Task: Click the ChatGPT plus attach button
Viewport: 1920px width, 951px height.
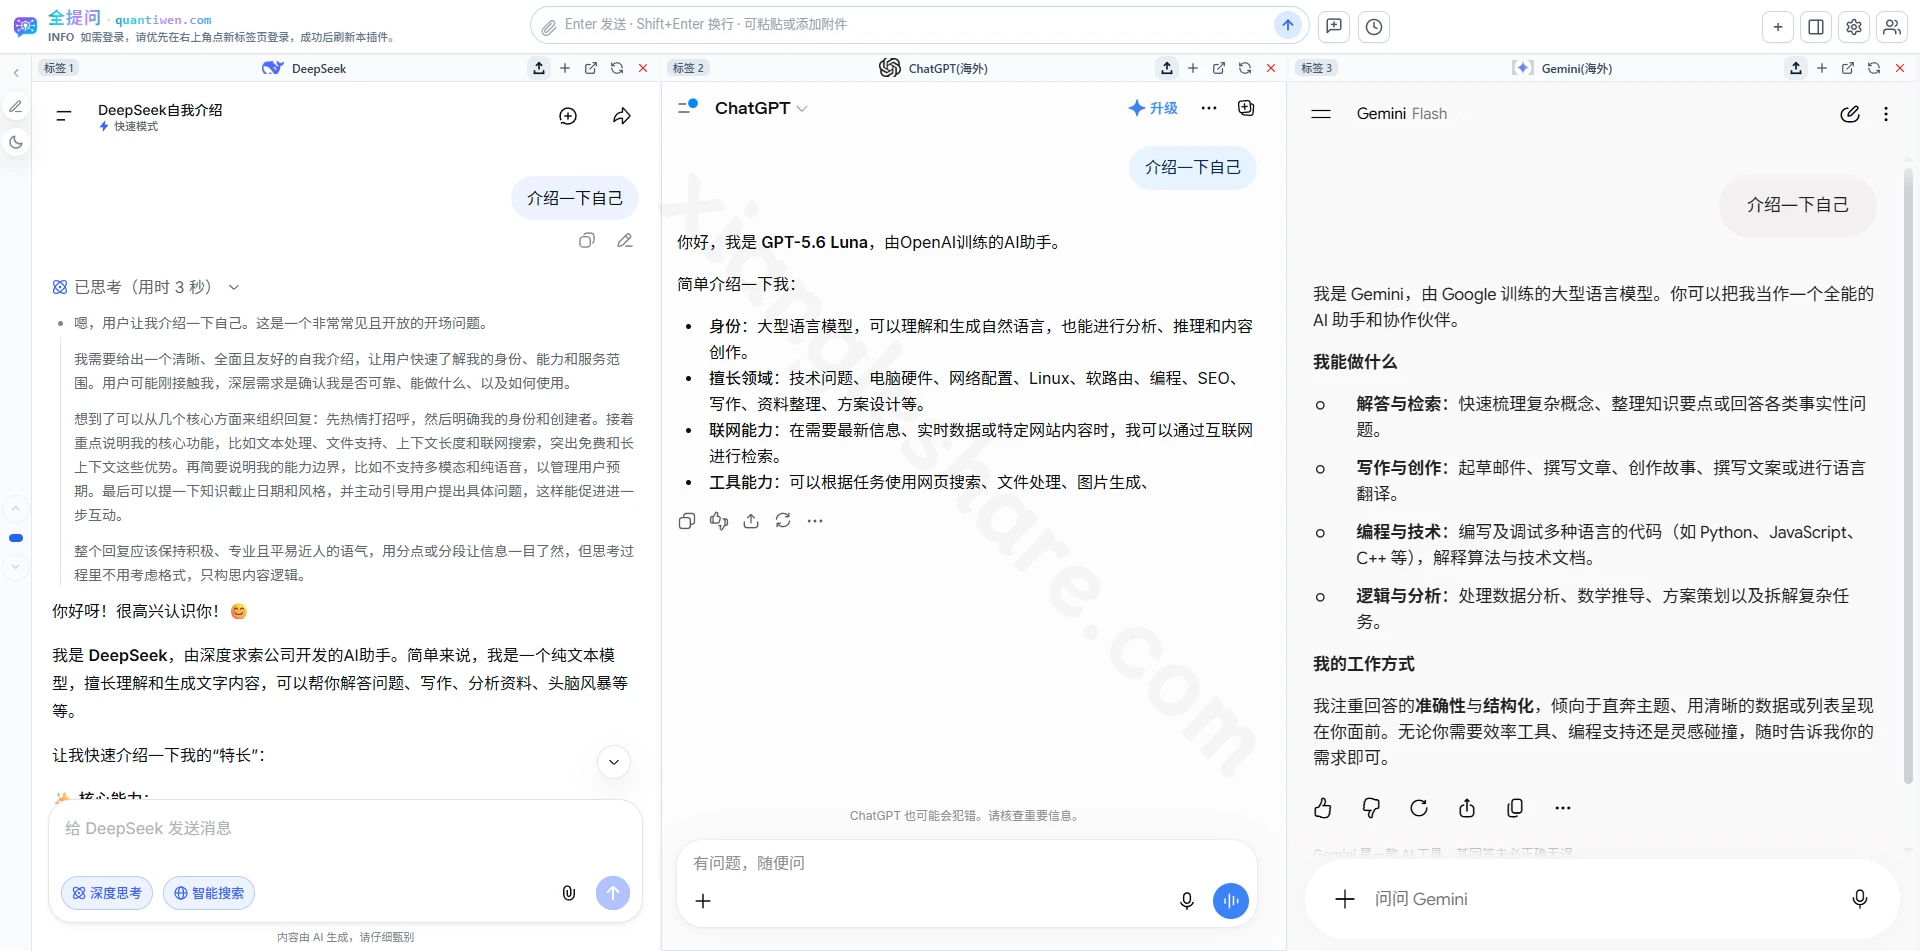Action: (x=703, y=901)
